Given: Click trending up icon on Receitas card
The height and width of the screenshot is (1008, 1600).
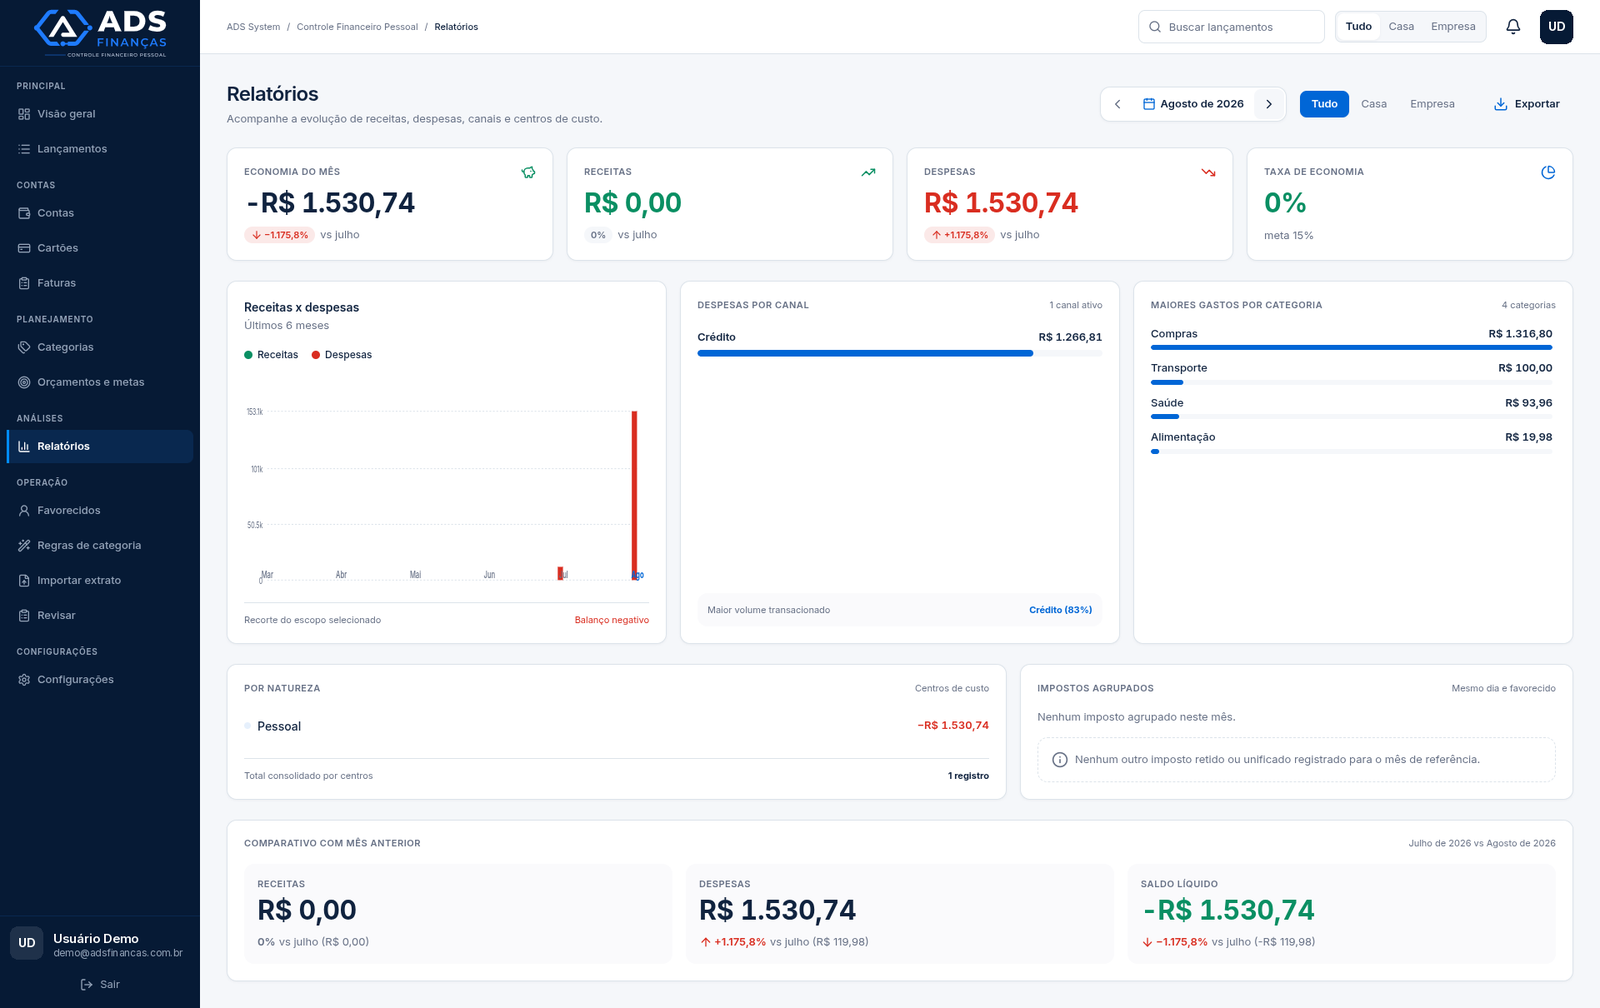Looking at the screenshot, I should click(x=868, y=172).
